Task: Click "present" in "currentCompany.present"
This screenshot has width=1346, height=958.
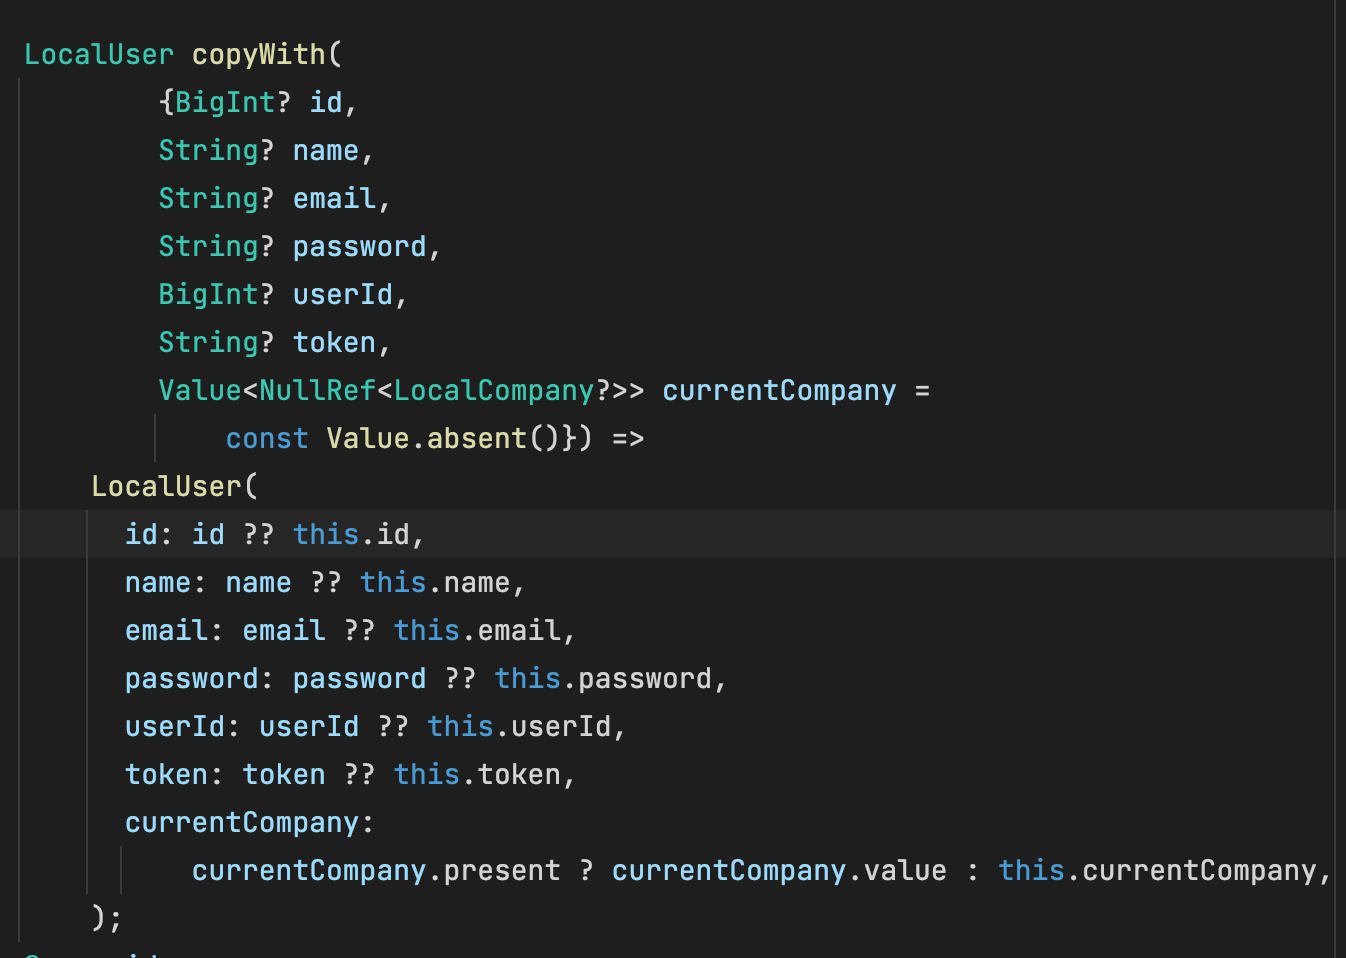Action: point(502,870)
